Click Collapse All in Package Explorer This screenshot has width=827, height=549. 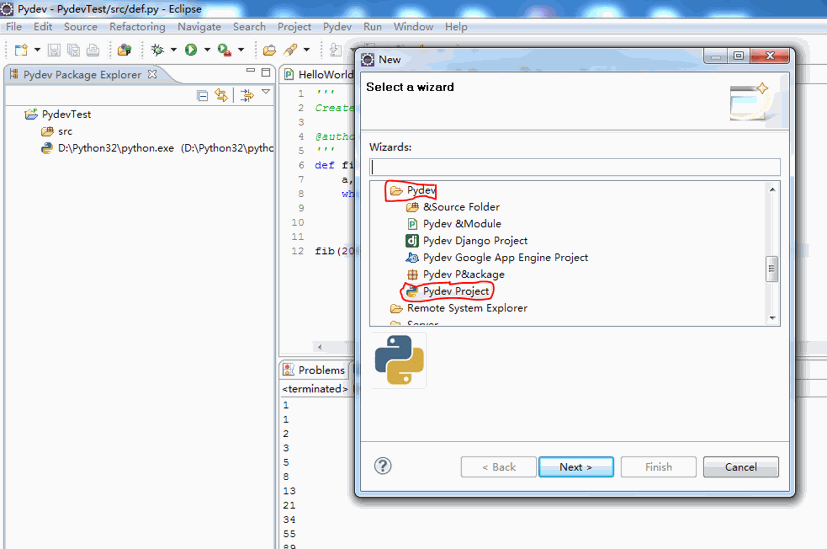point(202,95)
